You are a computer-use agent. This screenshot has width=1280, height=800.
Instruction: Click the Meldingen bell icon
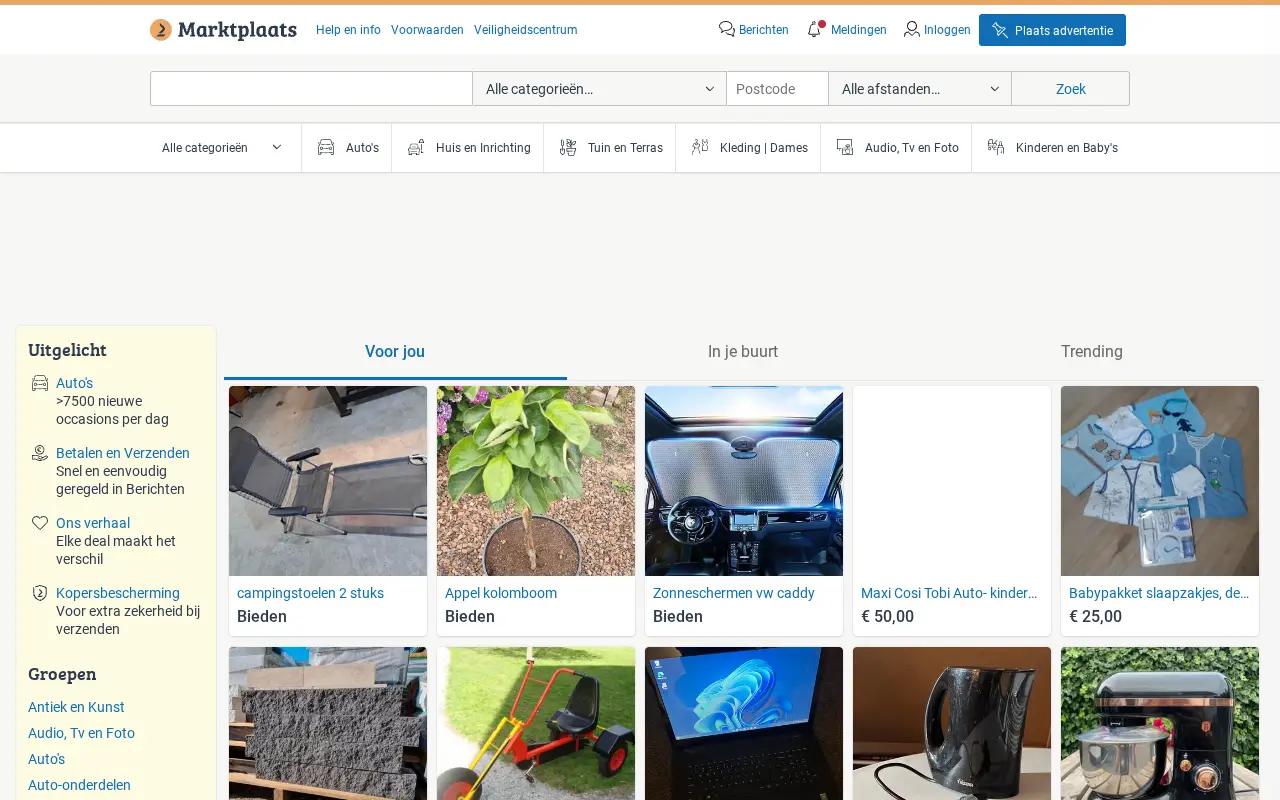click(815, 29)
